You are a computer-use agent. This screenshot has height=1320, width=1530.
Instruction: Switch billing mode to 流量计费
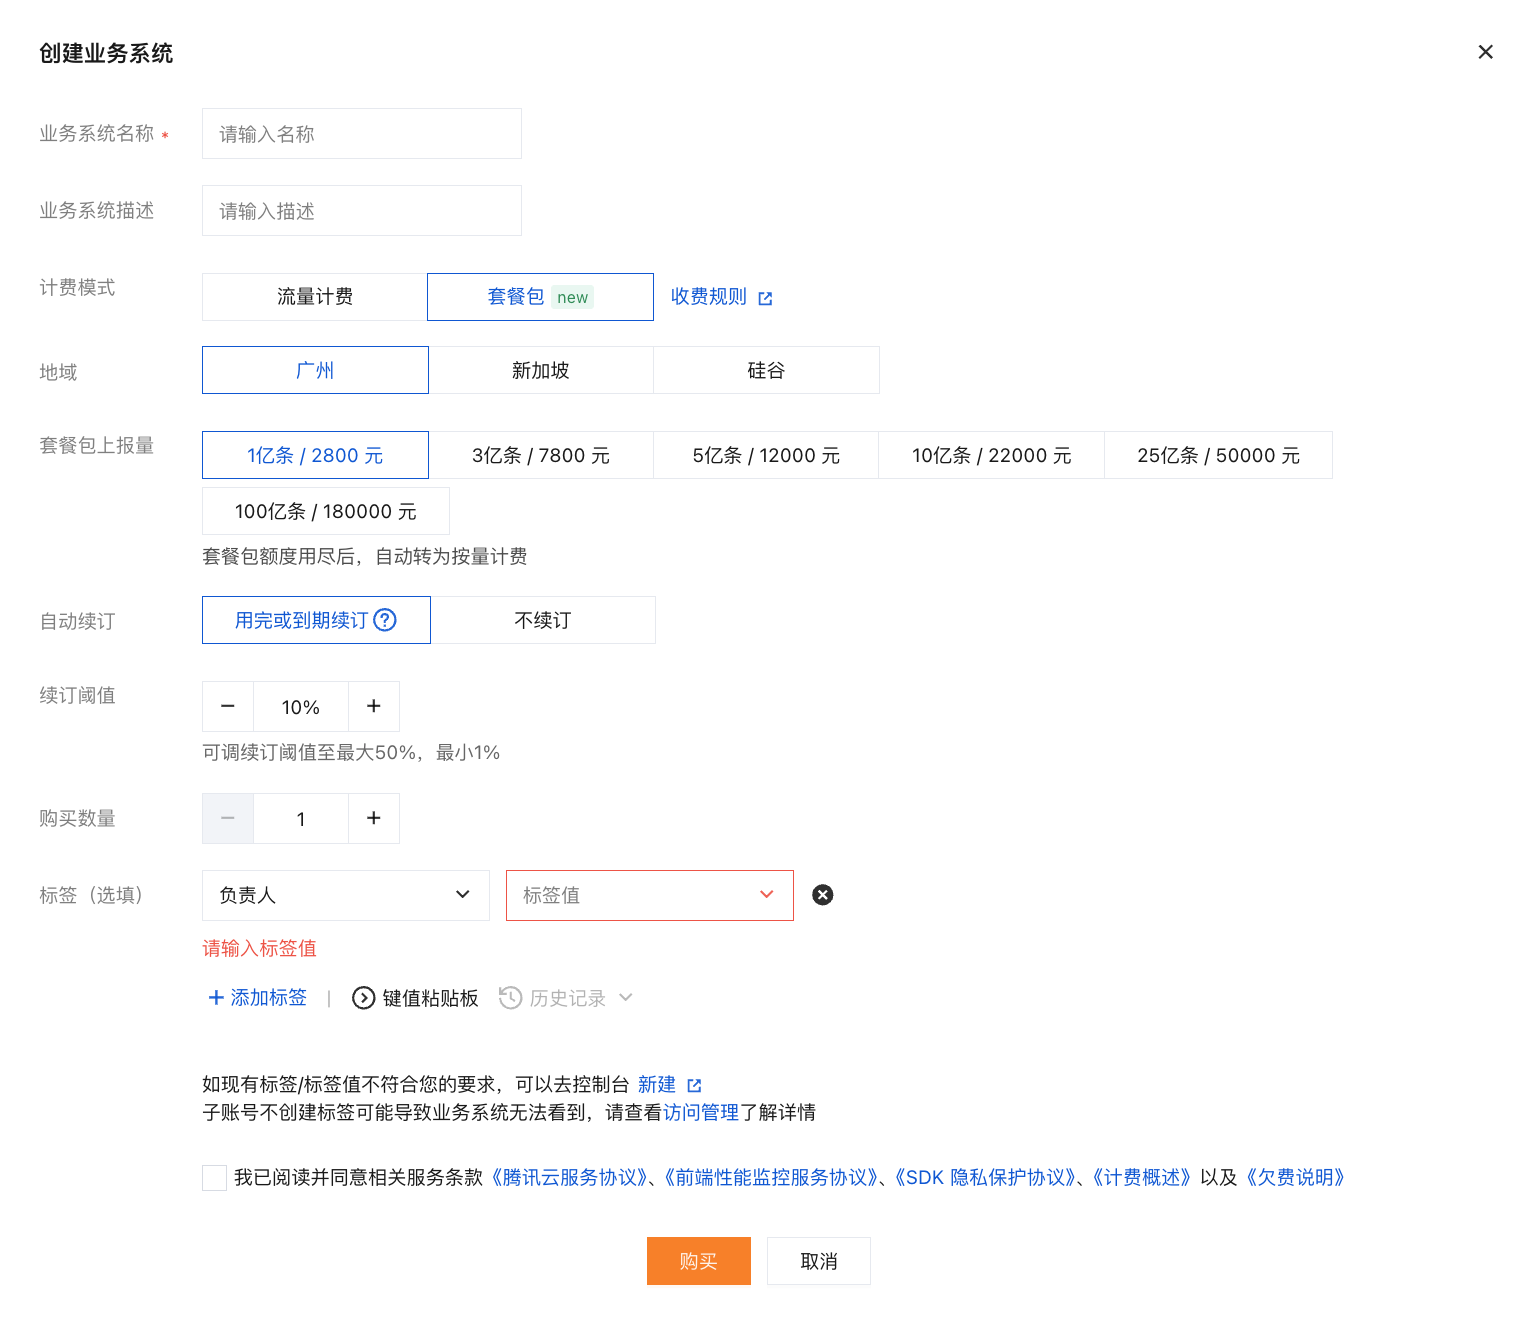coord(315,297)
